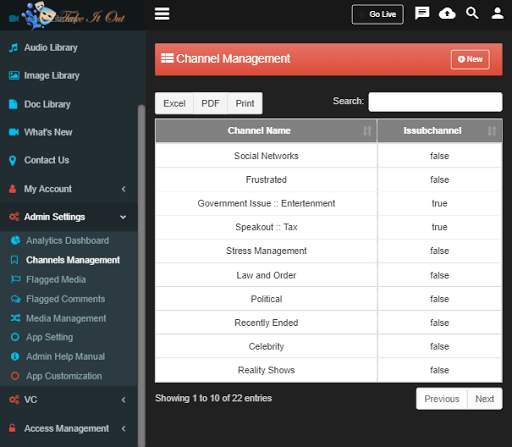
Task: Focus the table Search field
Action: pos(435,102)
